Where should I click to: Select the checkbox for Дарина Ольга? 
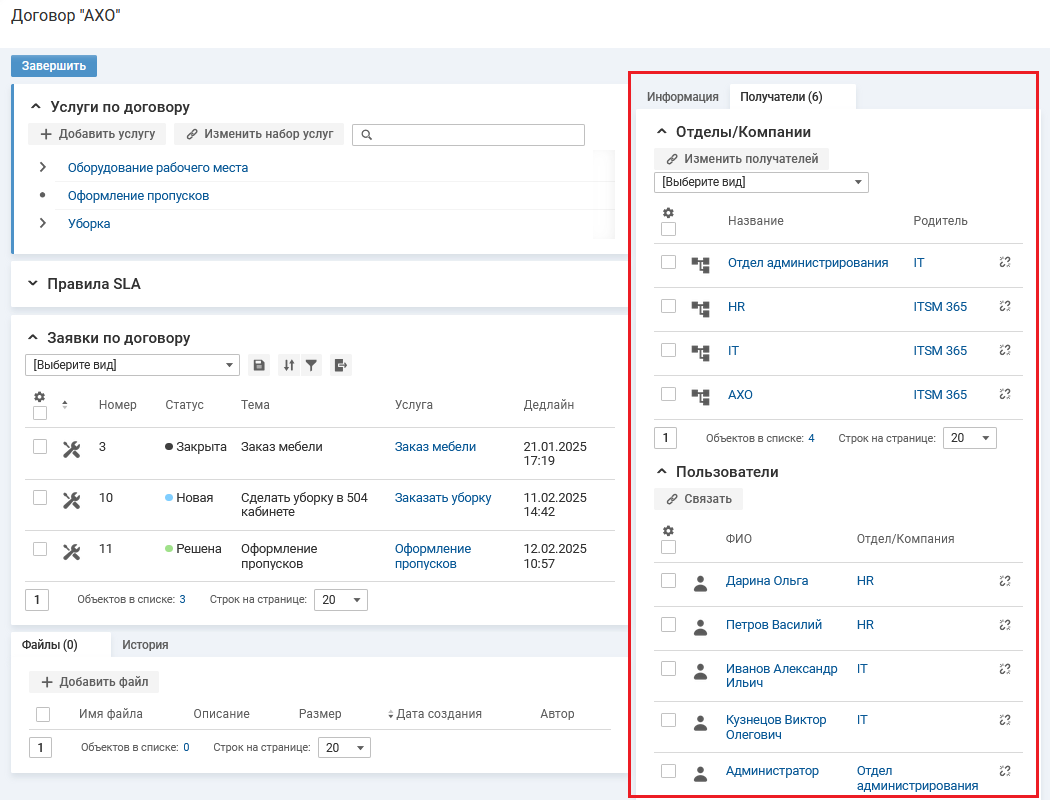pos(668,580)
